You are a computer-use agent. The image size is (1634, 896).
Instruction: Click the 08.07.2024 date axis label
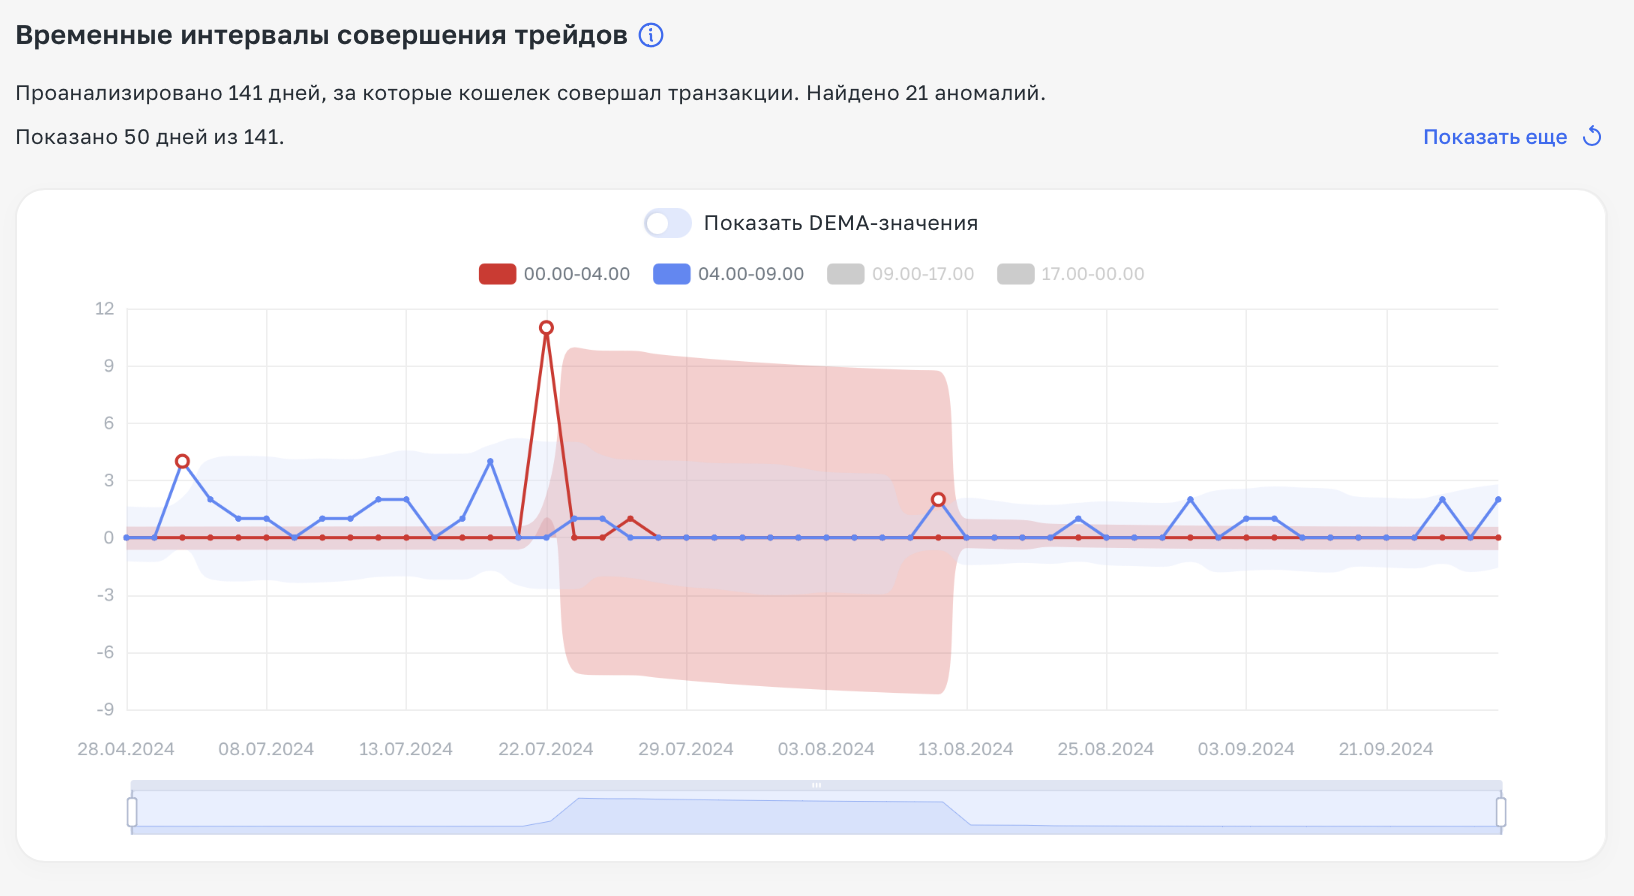(266, 749)
